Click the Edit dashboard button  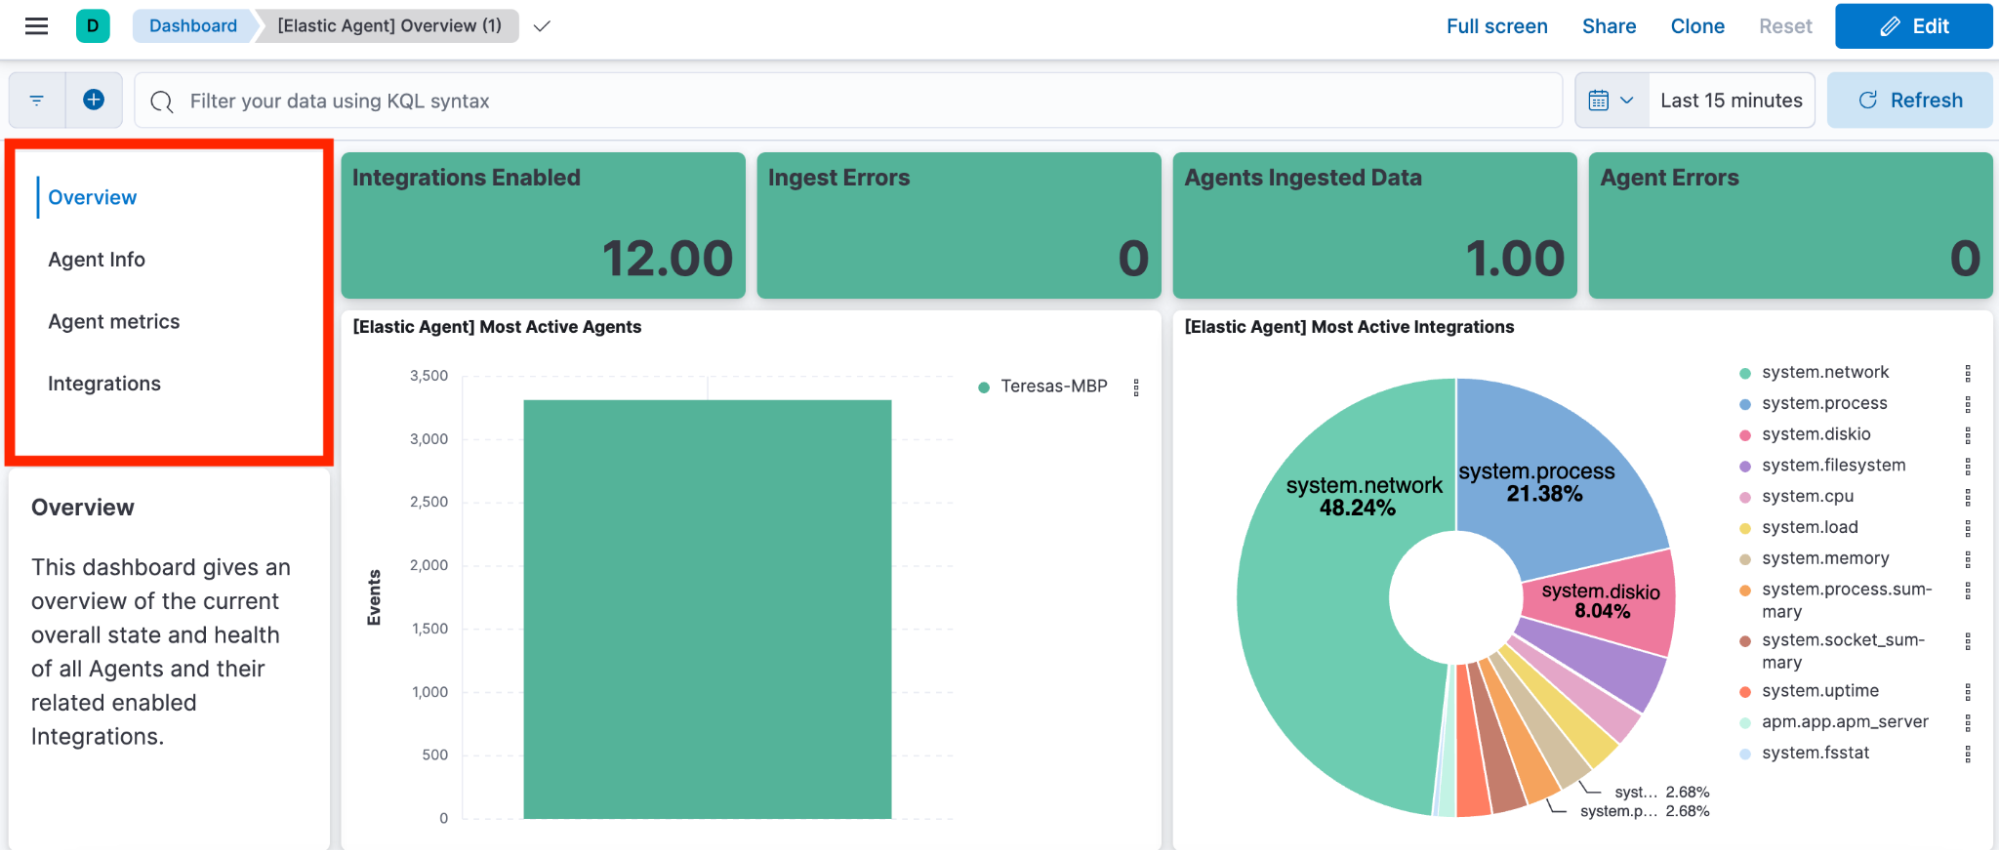coord(1913,26)
